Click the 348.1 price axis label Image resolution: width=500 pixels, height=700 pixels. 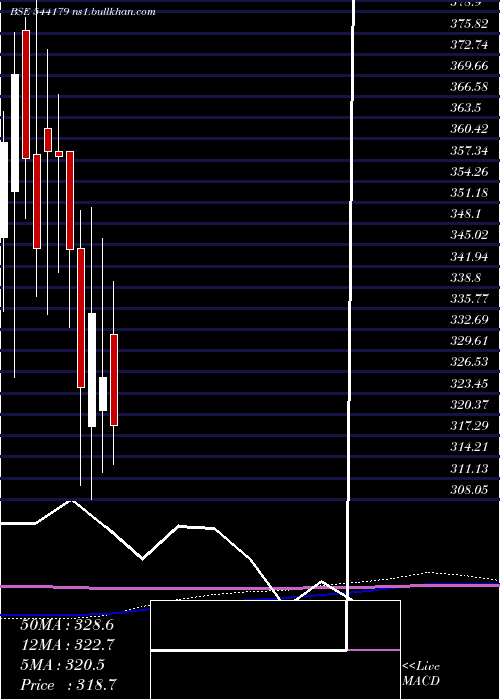coord(466,214)
